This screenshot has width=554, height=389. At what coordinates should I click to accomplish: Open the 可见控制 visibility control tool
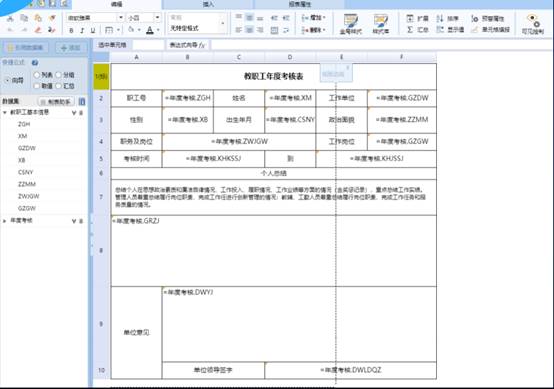532,24
